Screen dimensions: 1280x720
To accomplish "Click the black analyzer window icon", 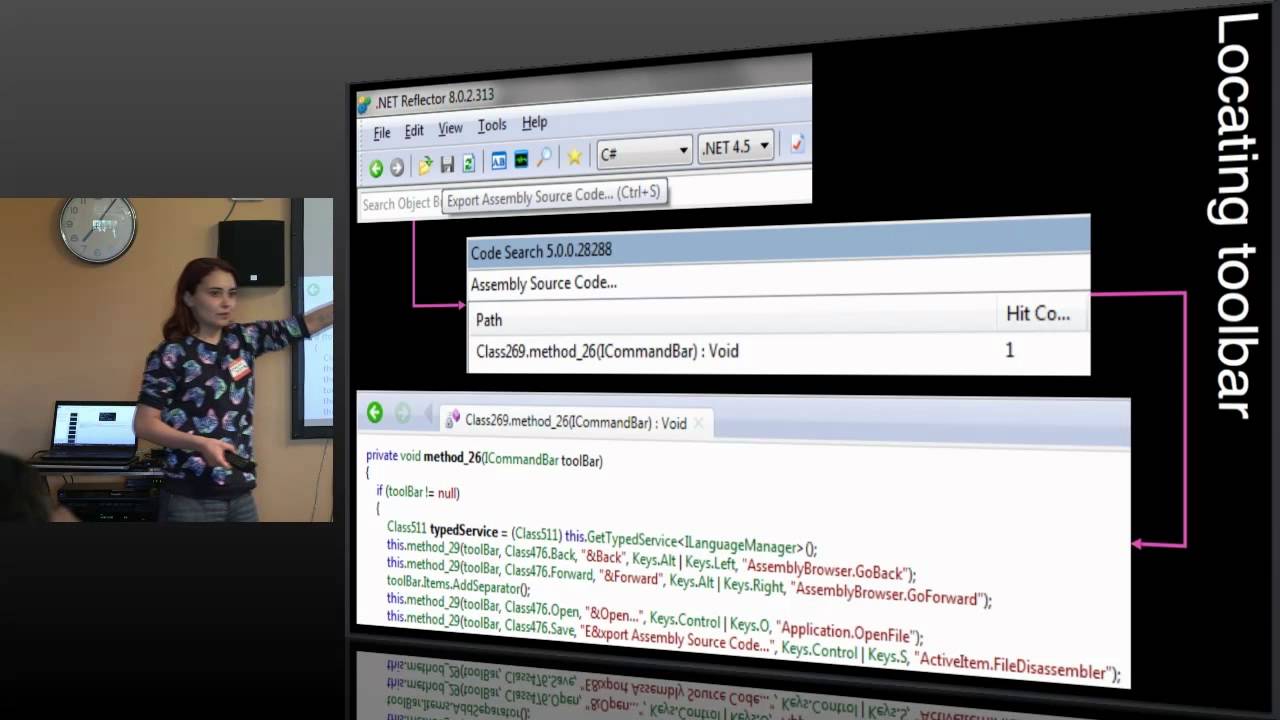I will pos(522,160).
